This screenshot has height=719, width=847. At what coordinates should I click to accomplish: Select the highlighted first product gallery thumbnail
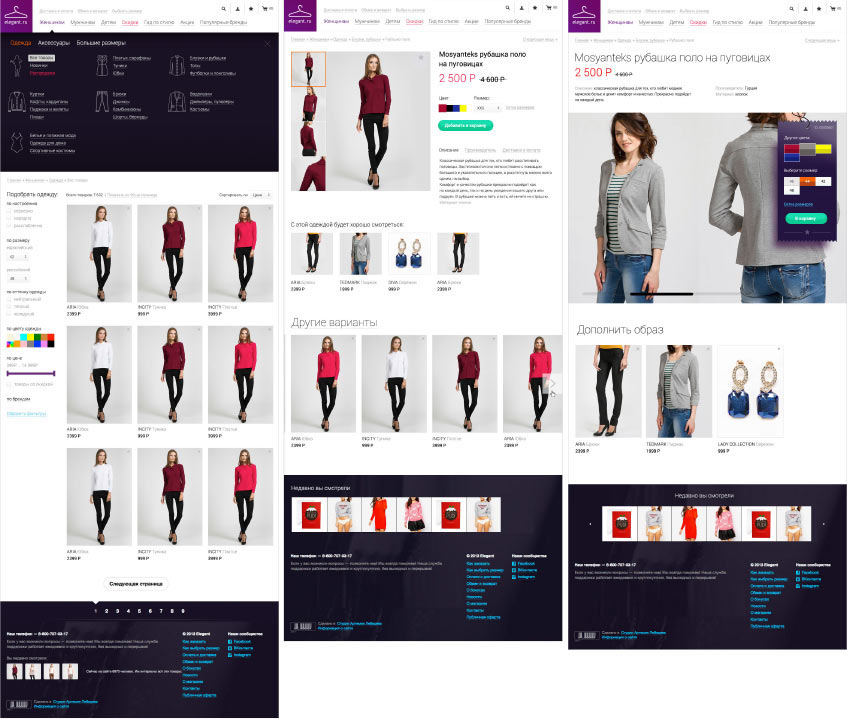(307, 68)
